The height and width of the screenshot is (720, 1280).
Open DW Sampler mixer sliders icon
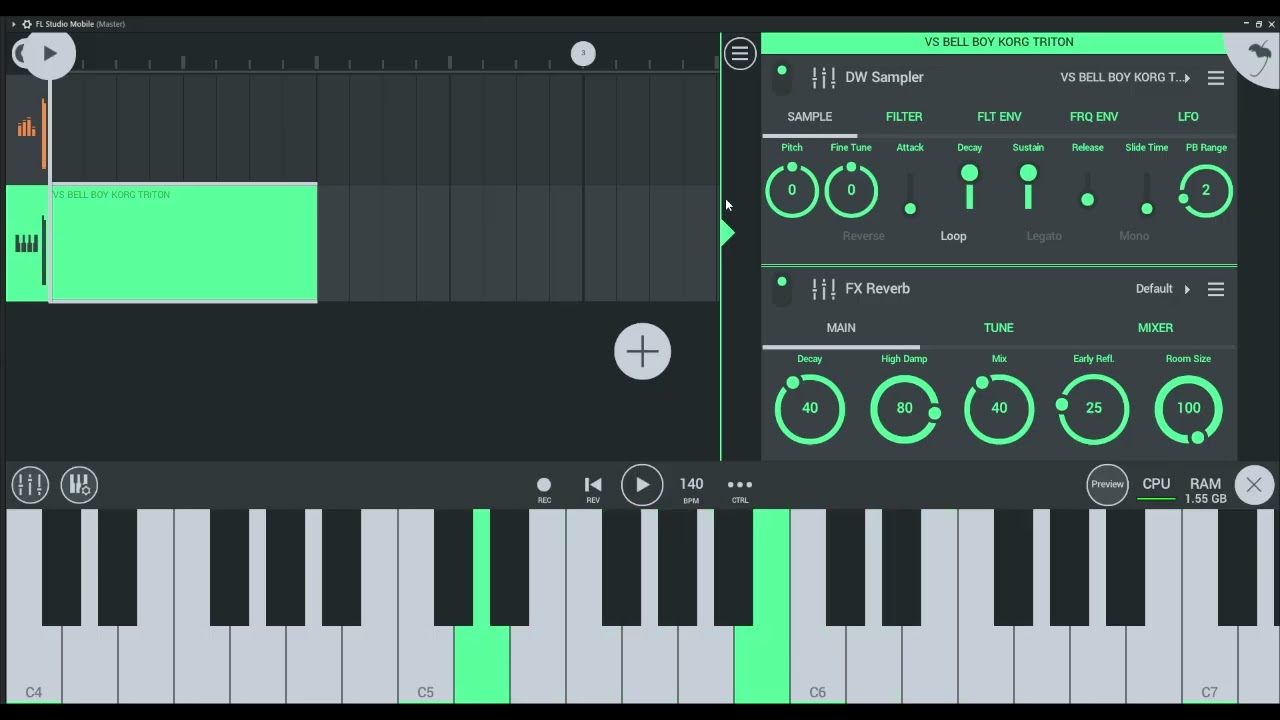point(823,77)
